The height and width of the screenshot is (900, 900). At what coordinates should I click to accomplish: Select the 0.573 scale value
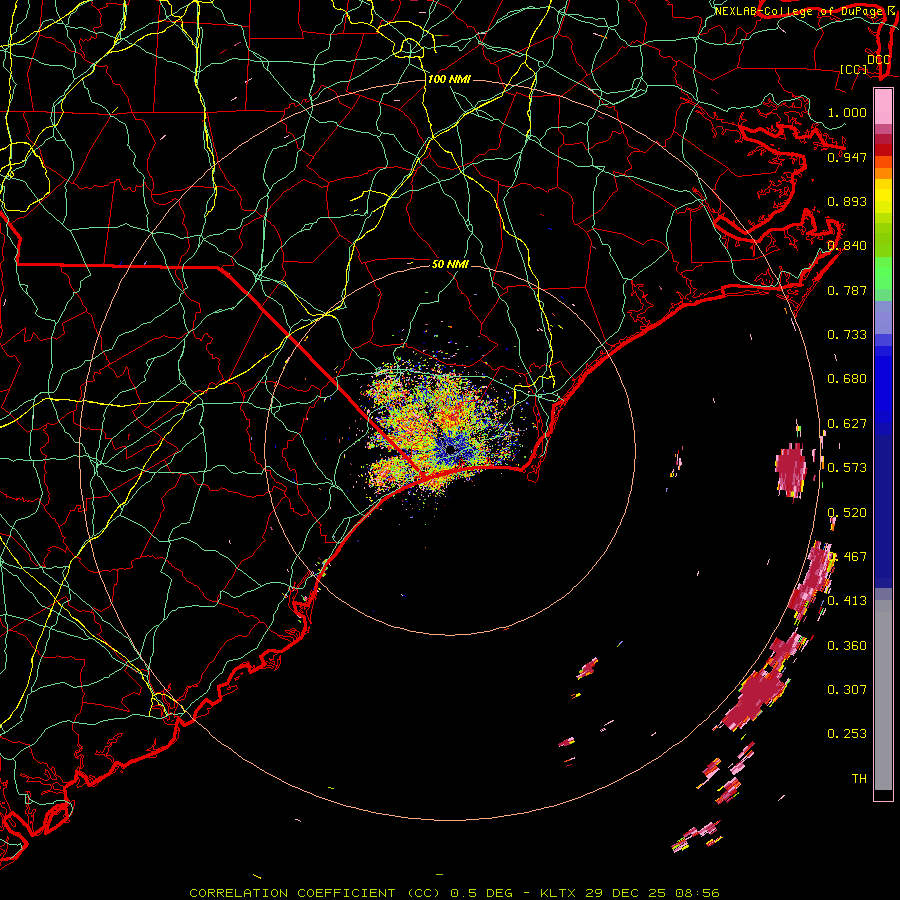[847, 467]
